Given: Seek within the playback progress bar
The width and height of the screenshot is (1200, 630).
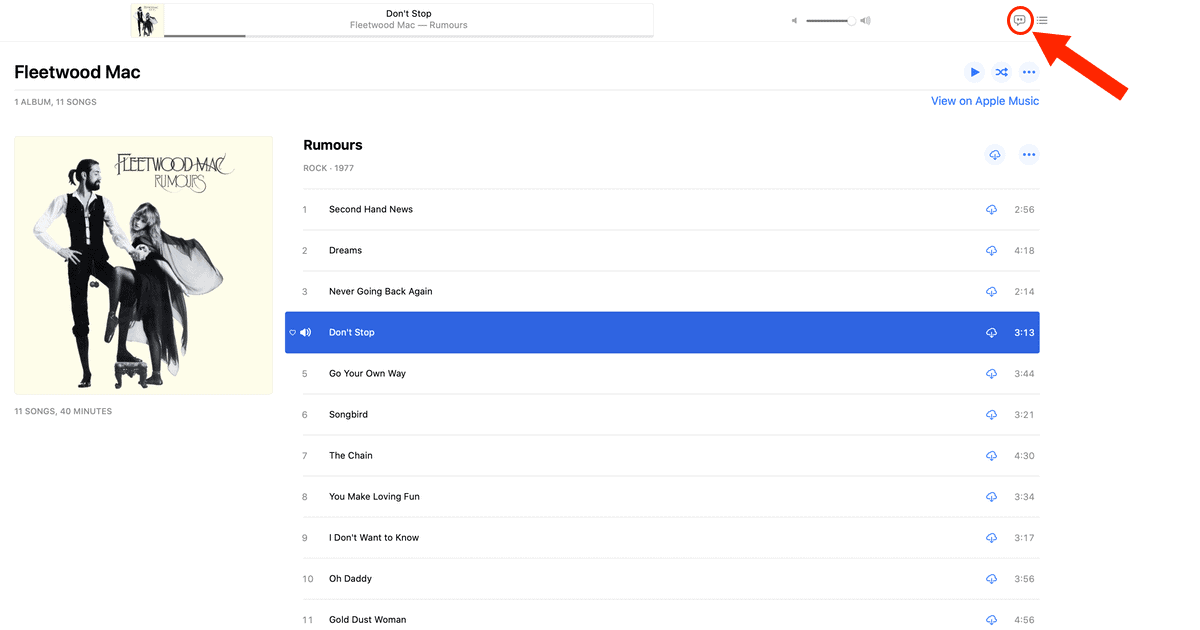Looking at the screenshot, I should click(408, 36).
